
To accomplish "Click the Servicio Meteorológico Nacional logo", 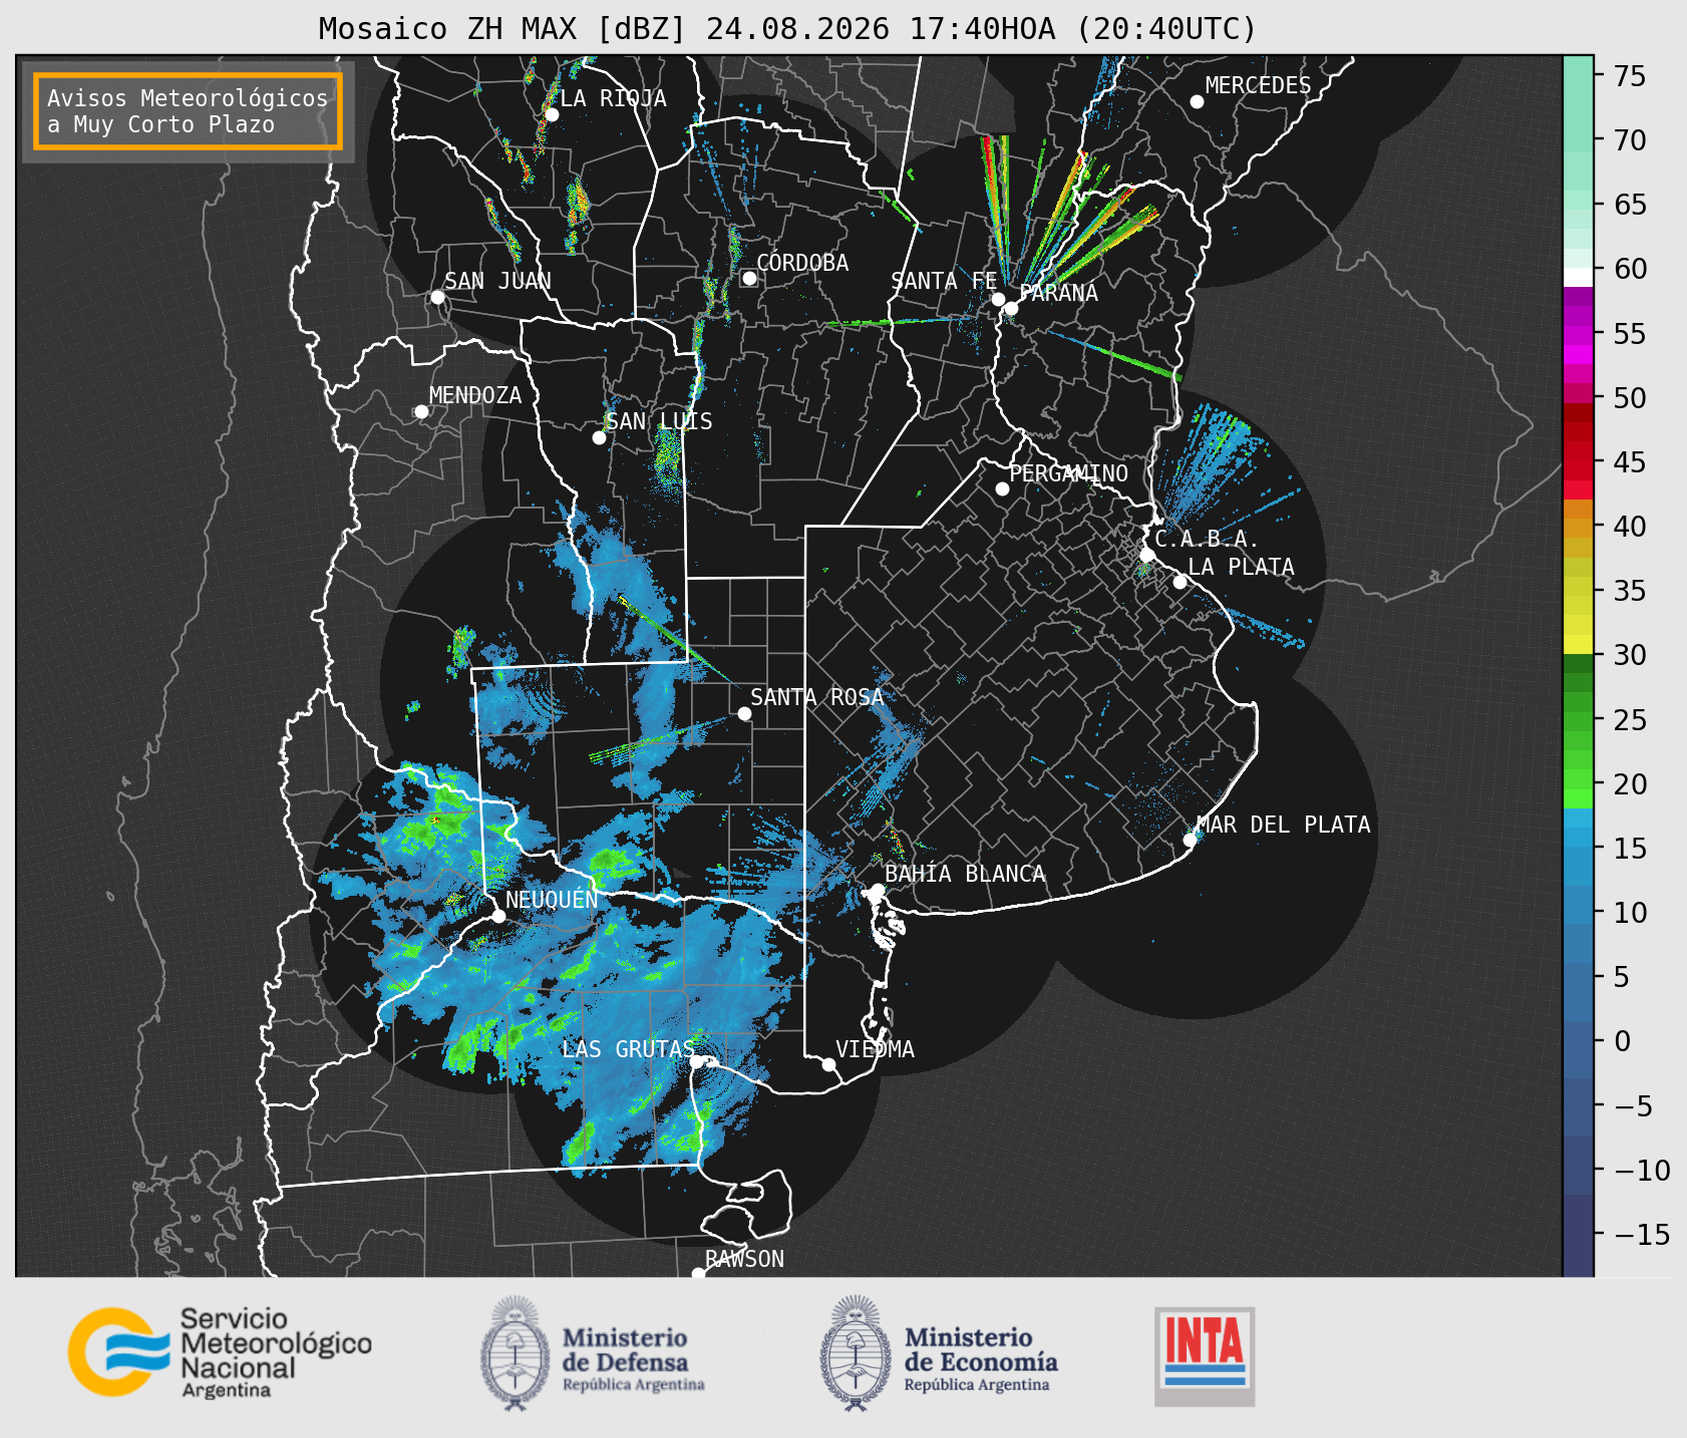I will pyautogui.click(x=219, y=1352).
